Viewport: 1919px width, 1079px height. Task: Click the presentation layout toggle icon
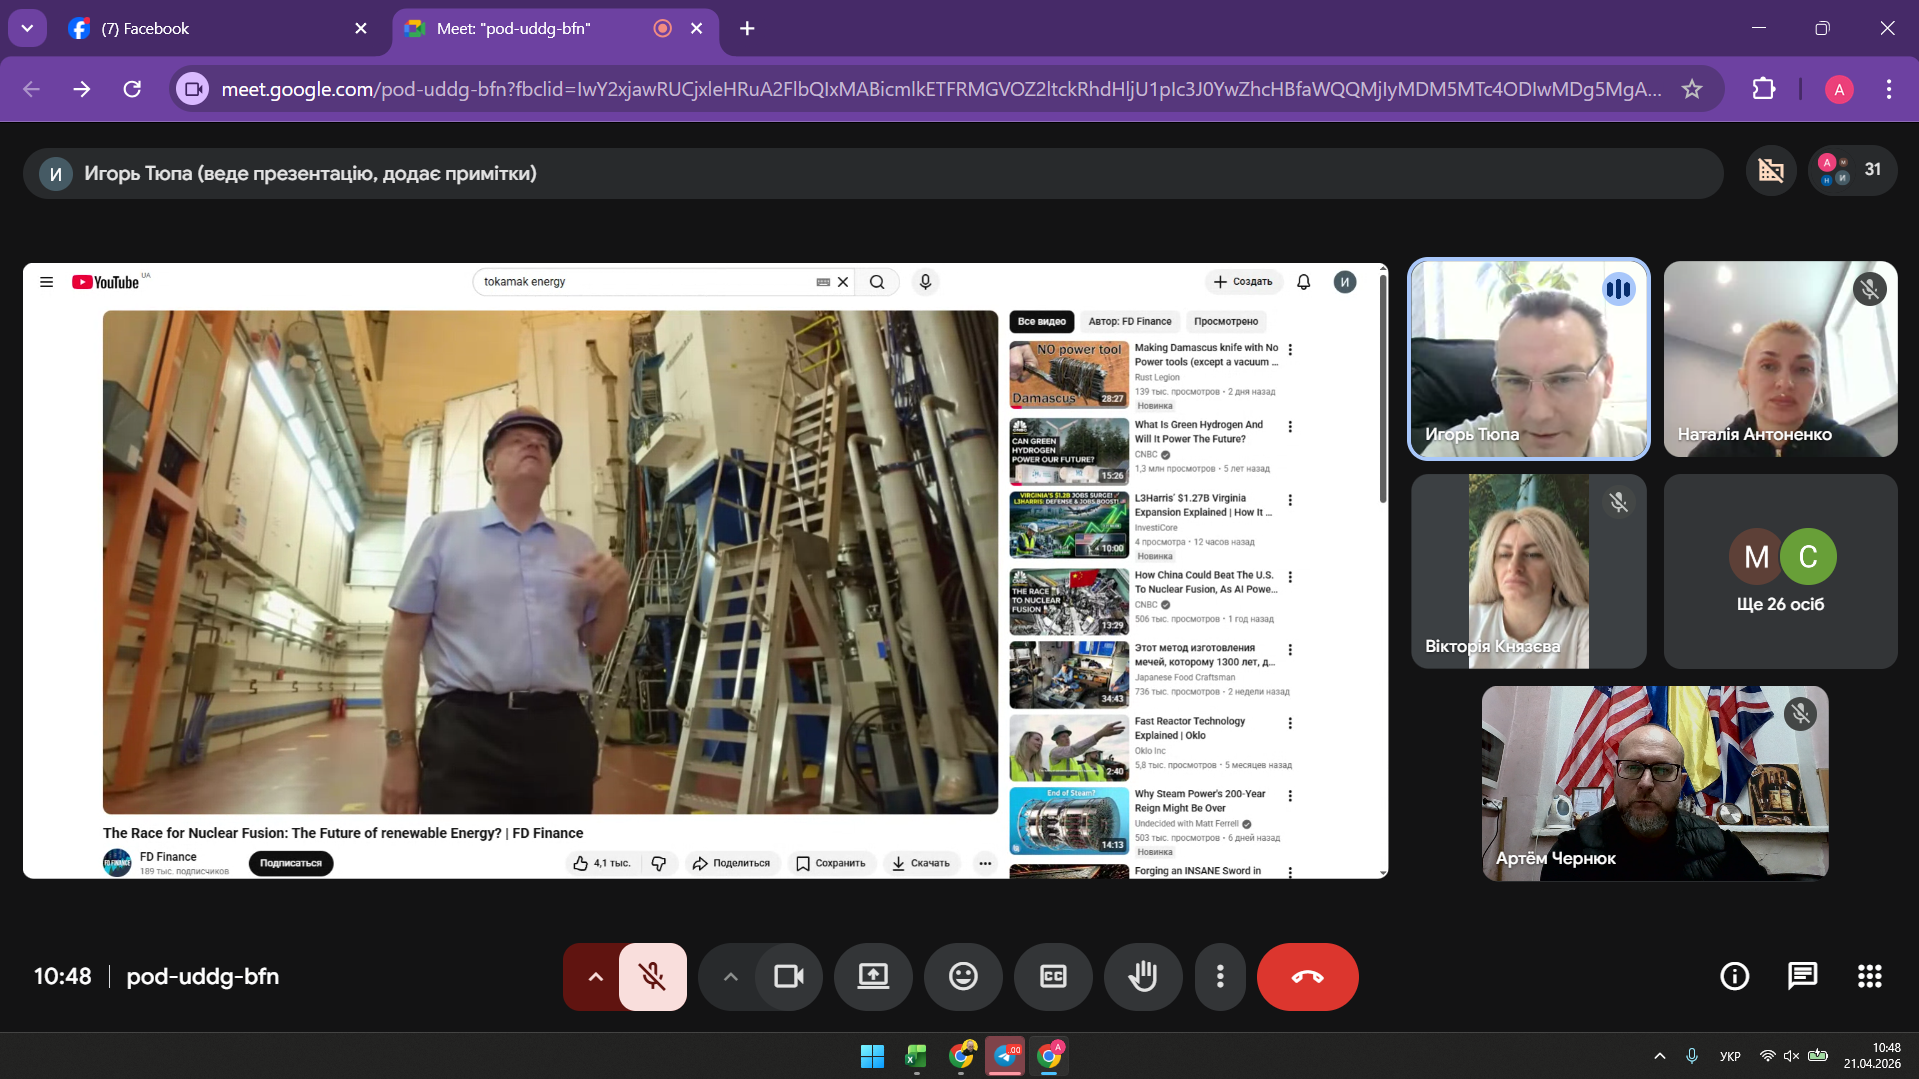coord(1771,170)
